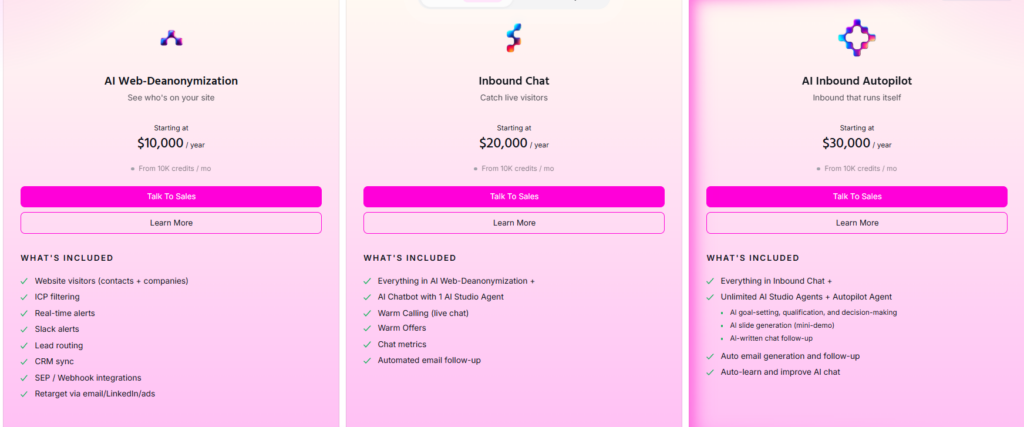Click the Retarget via email/LinkedIn/ads item

(x=95, y=394)
